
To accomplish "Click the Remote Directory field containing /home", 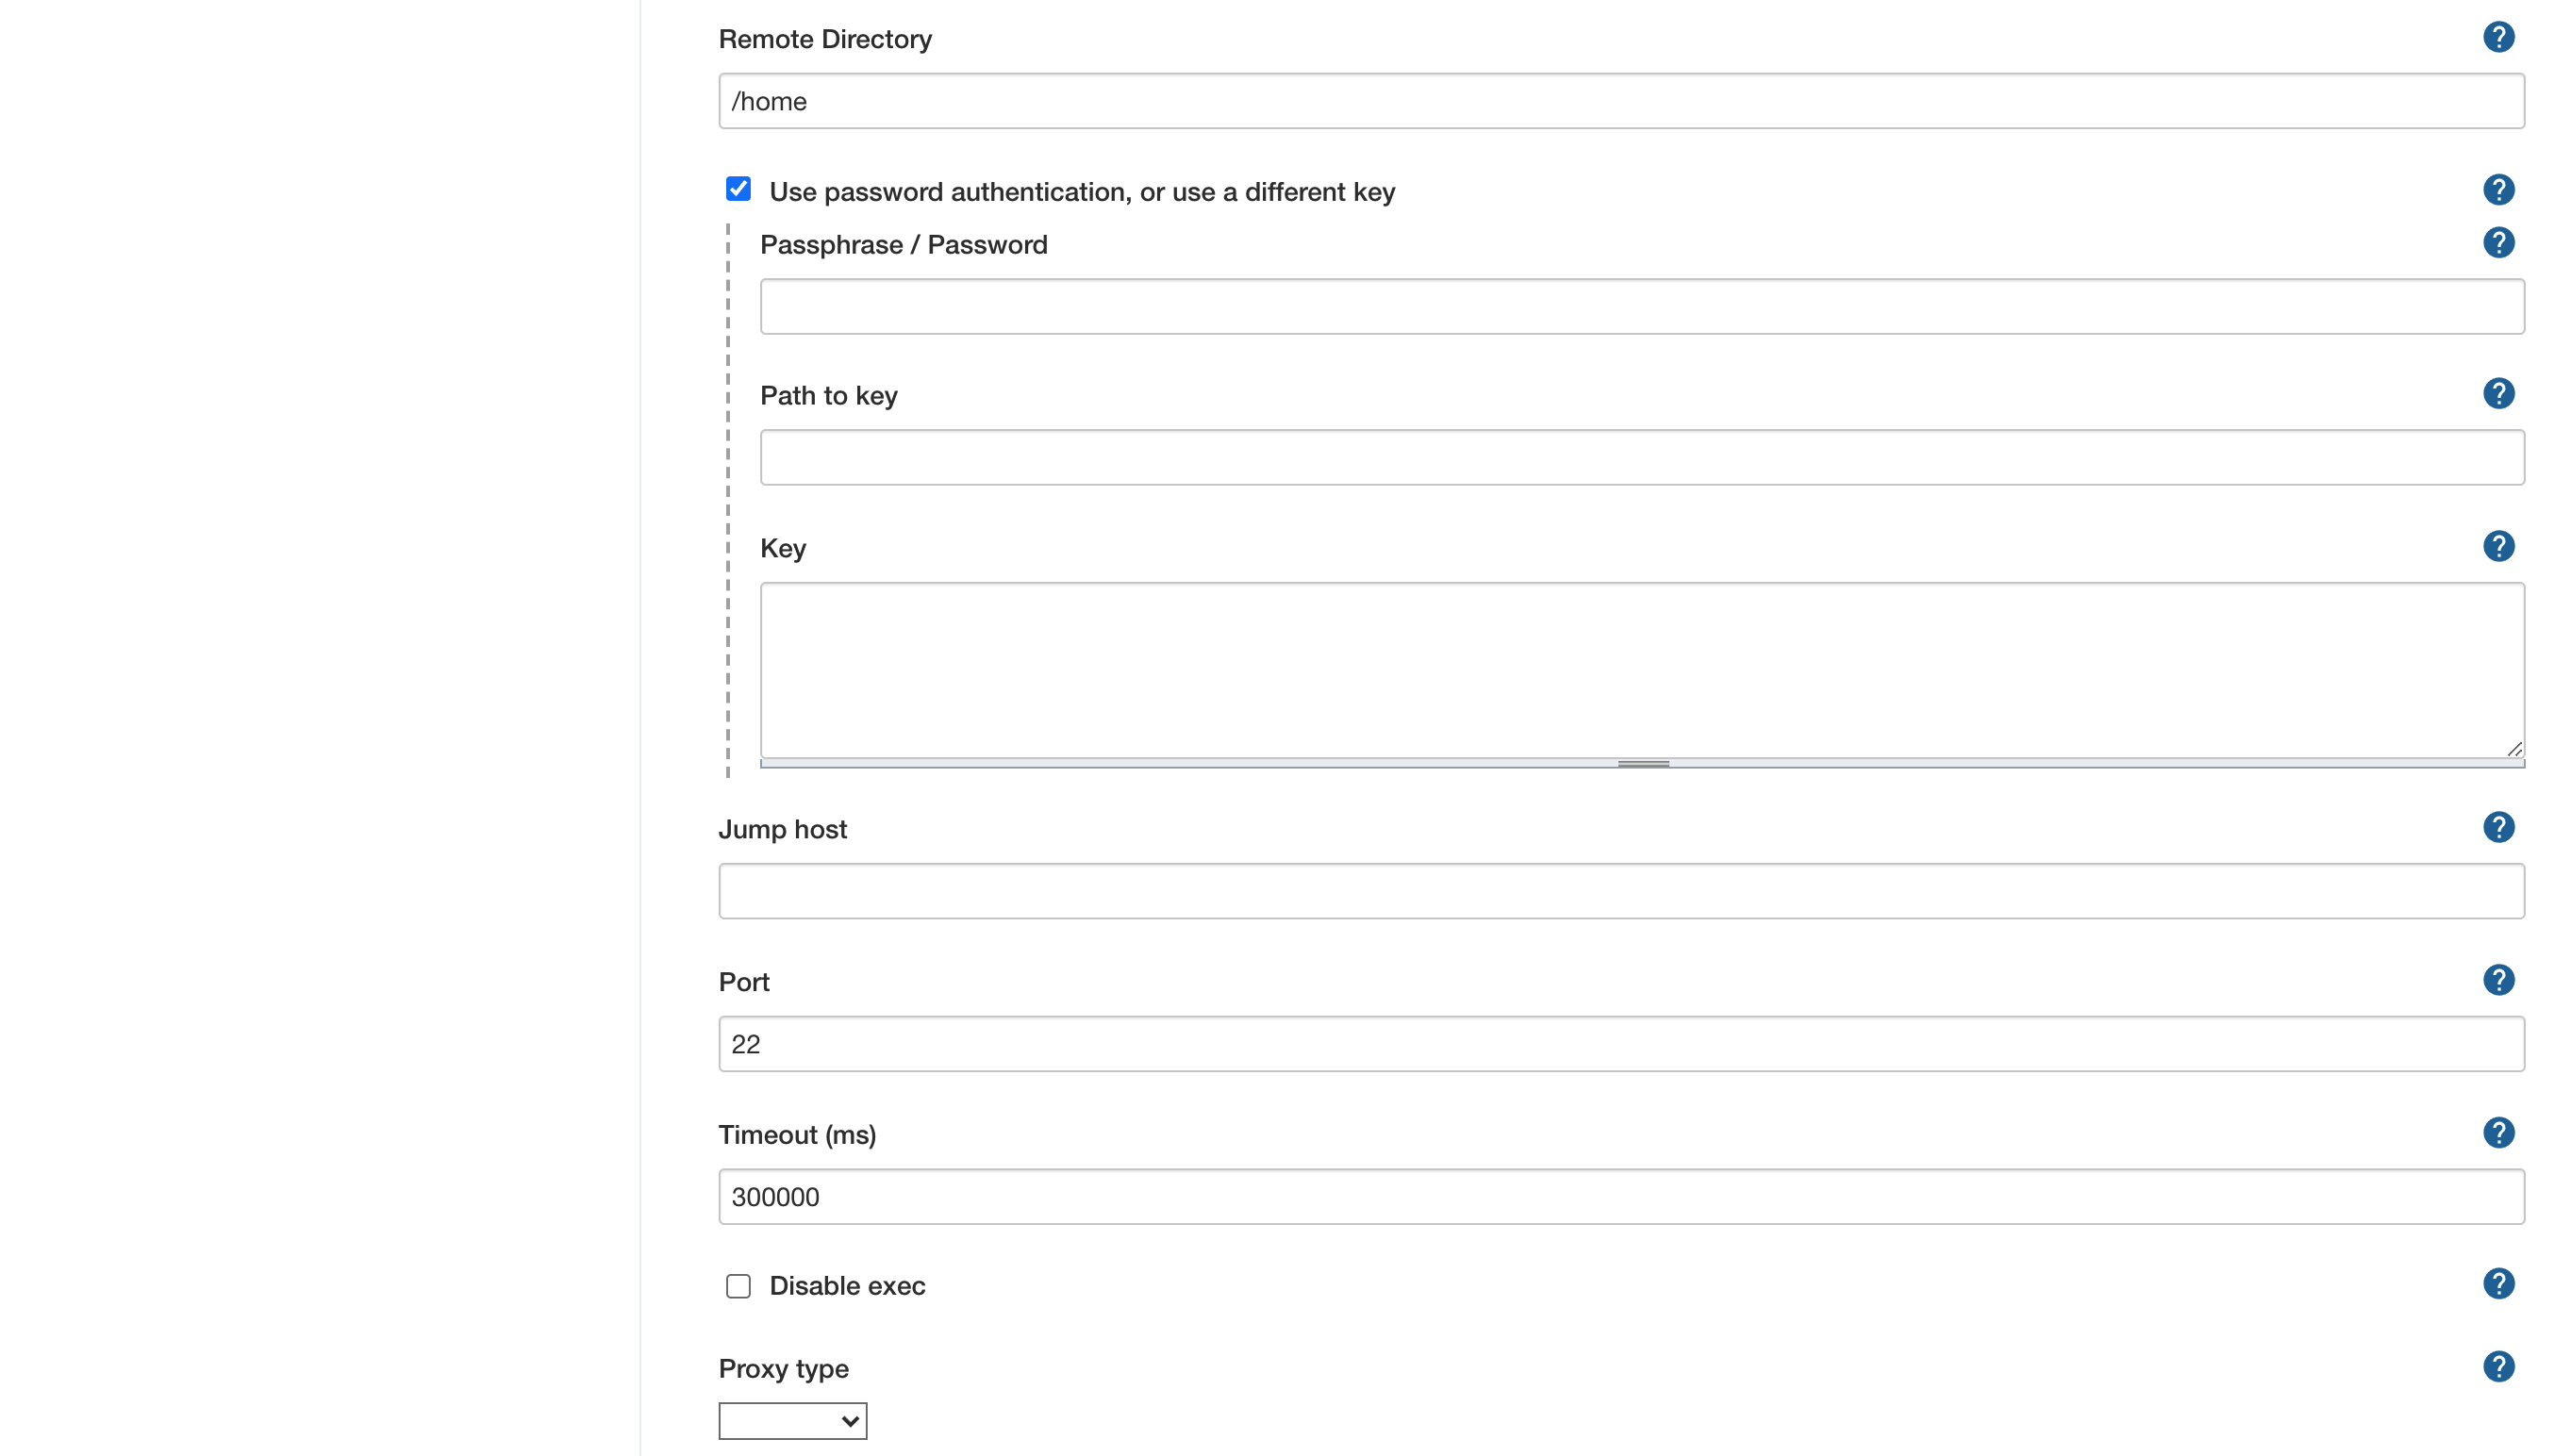I will pyautogui.click(x=1620, y=101).
